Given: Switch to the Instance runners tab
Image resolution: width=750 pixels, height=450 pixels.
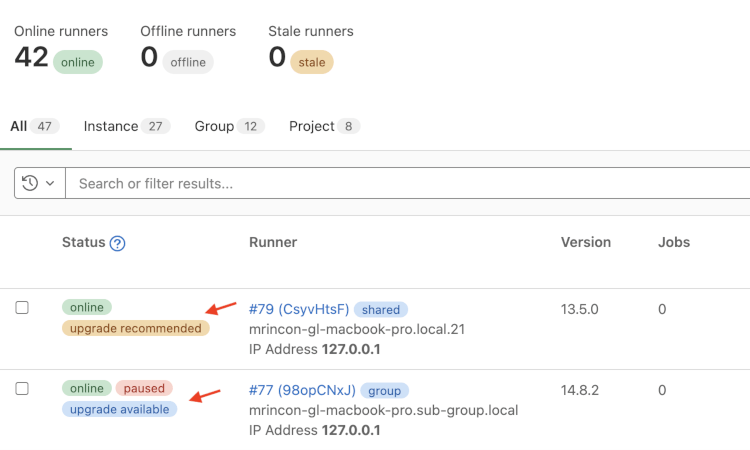Looking at the screenshot, I should click(x=126, y=126).
